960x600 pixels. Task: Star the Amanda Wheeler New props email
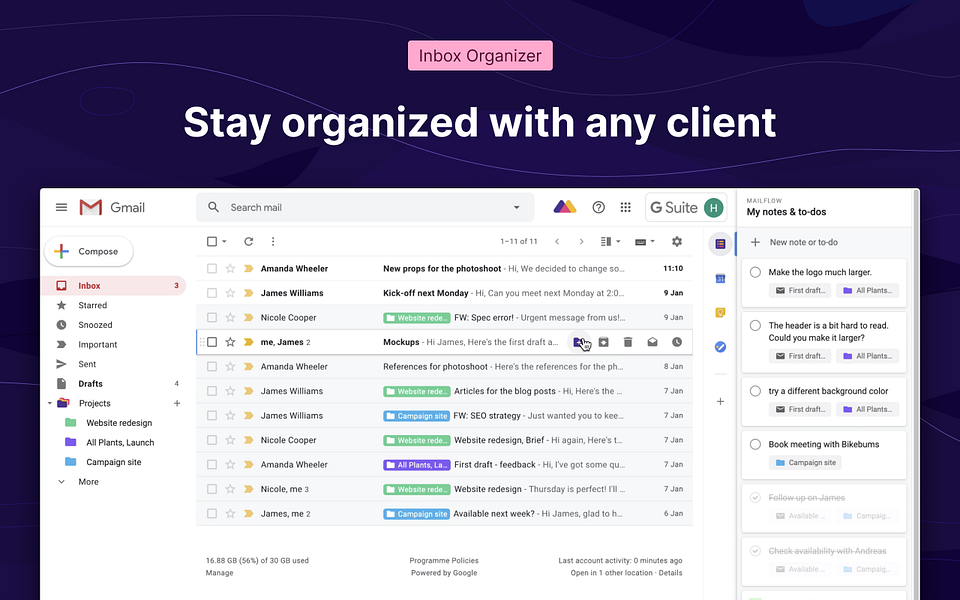(x=230, y=269)
